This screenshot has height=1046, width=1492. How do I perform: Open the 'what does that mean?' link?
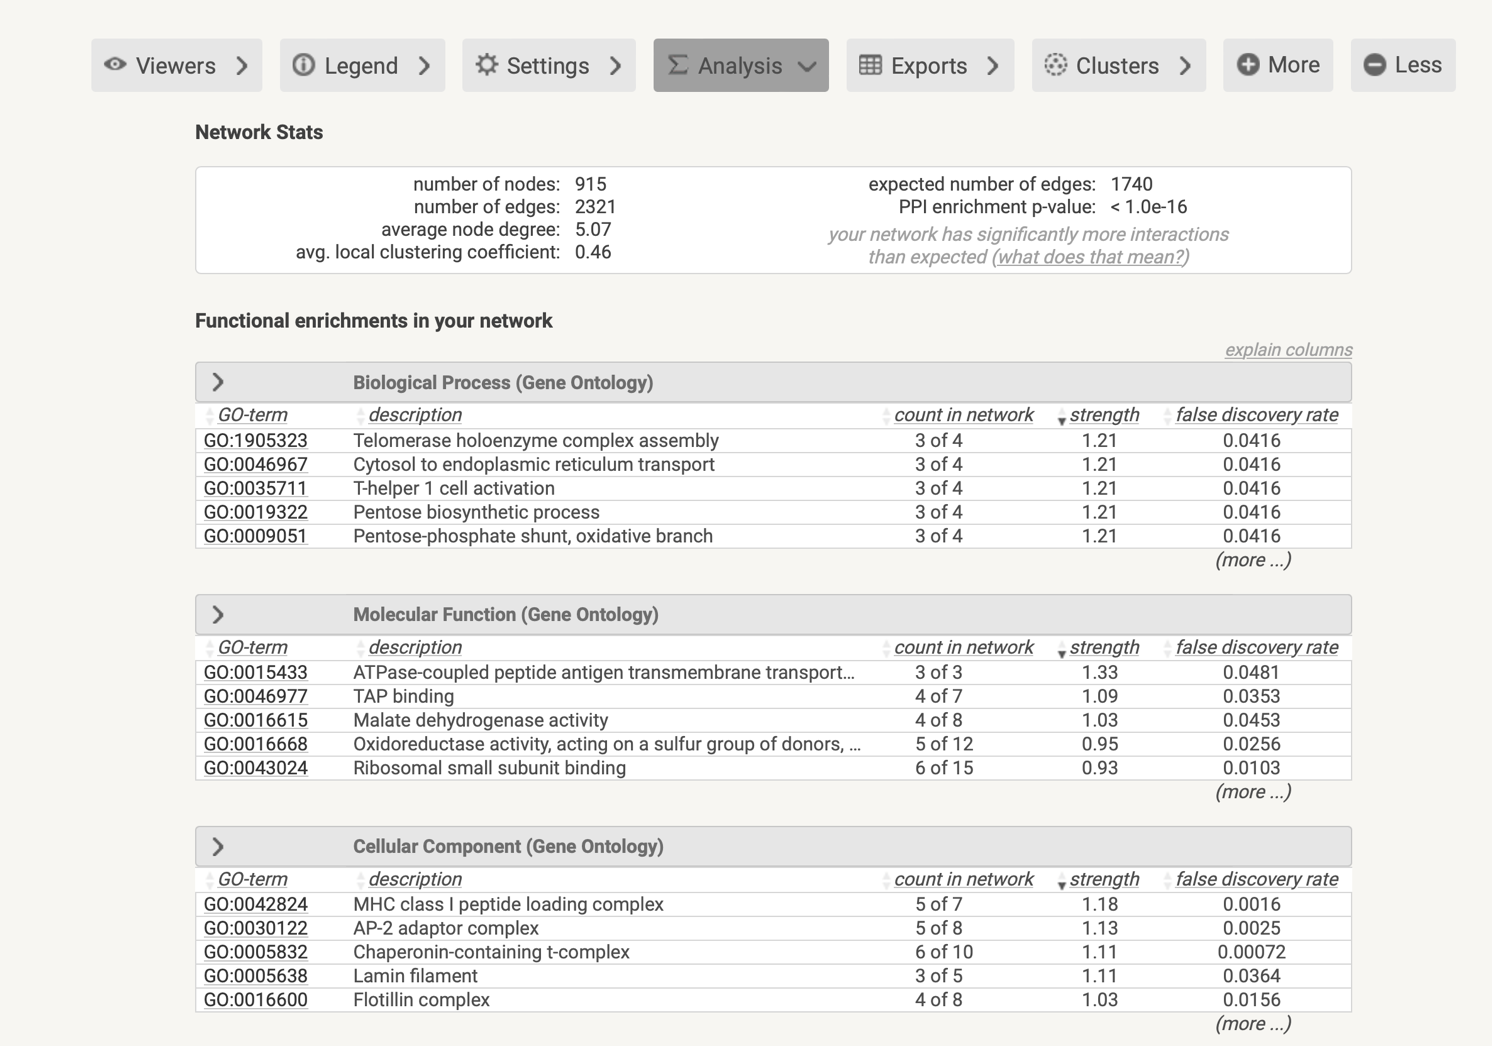(1090, 257)
